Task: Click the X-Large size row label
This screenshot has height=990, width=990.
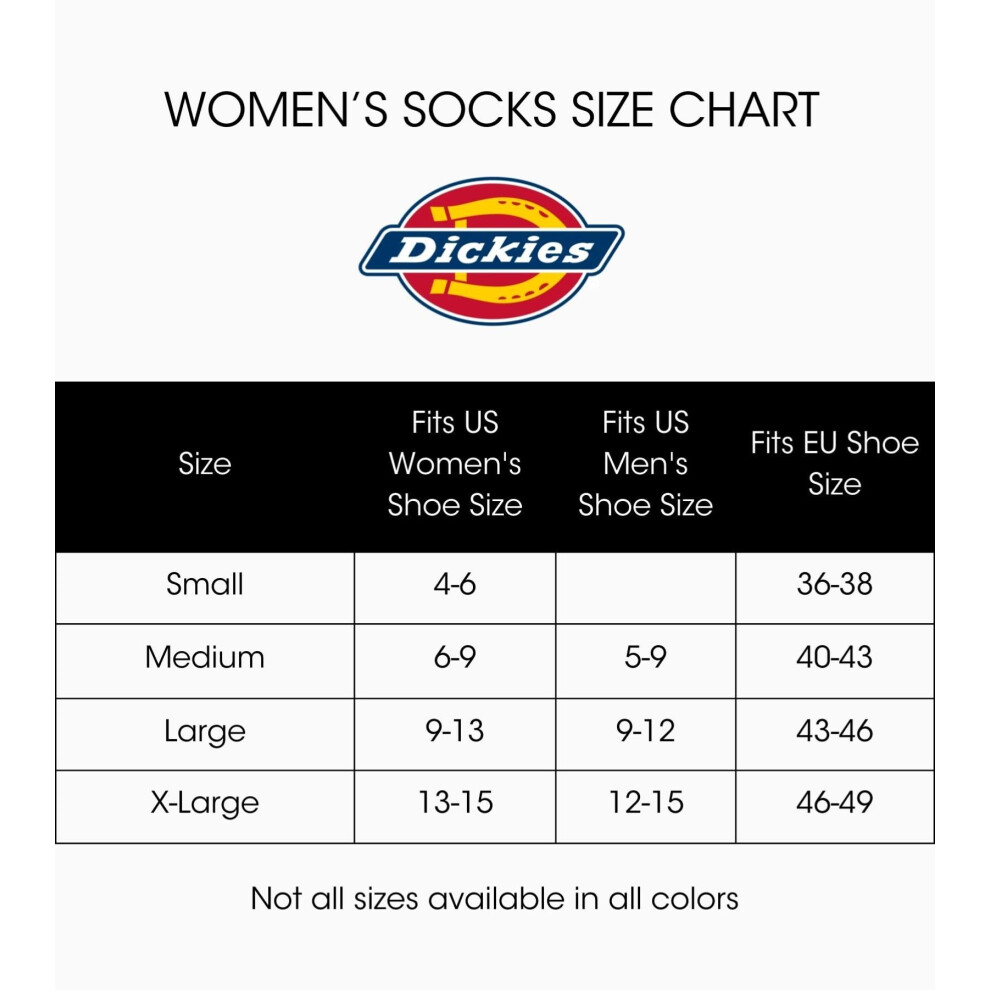Action: pos(205,803)
